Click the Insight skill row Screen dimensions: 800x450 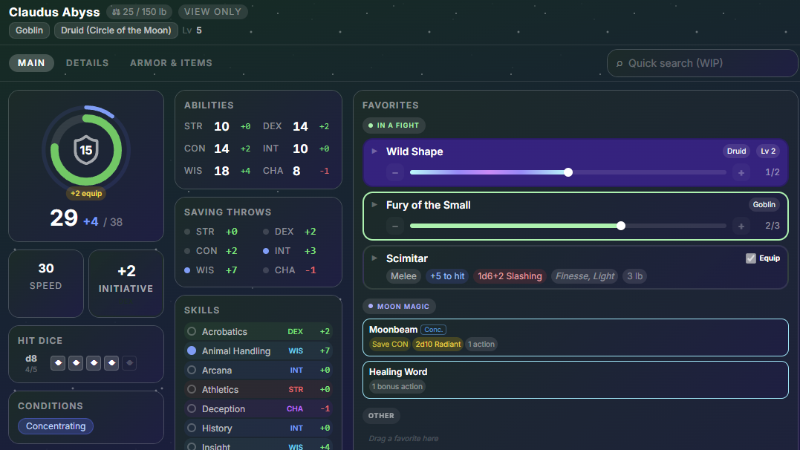click(259, 446)
